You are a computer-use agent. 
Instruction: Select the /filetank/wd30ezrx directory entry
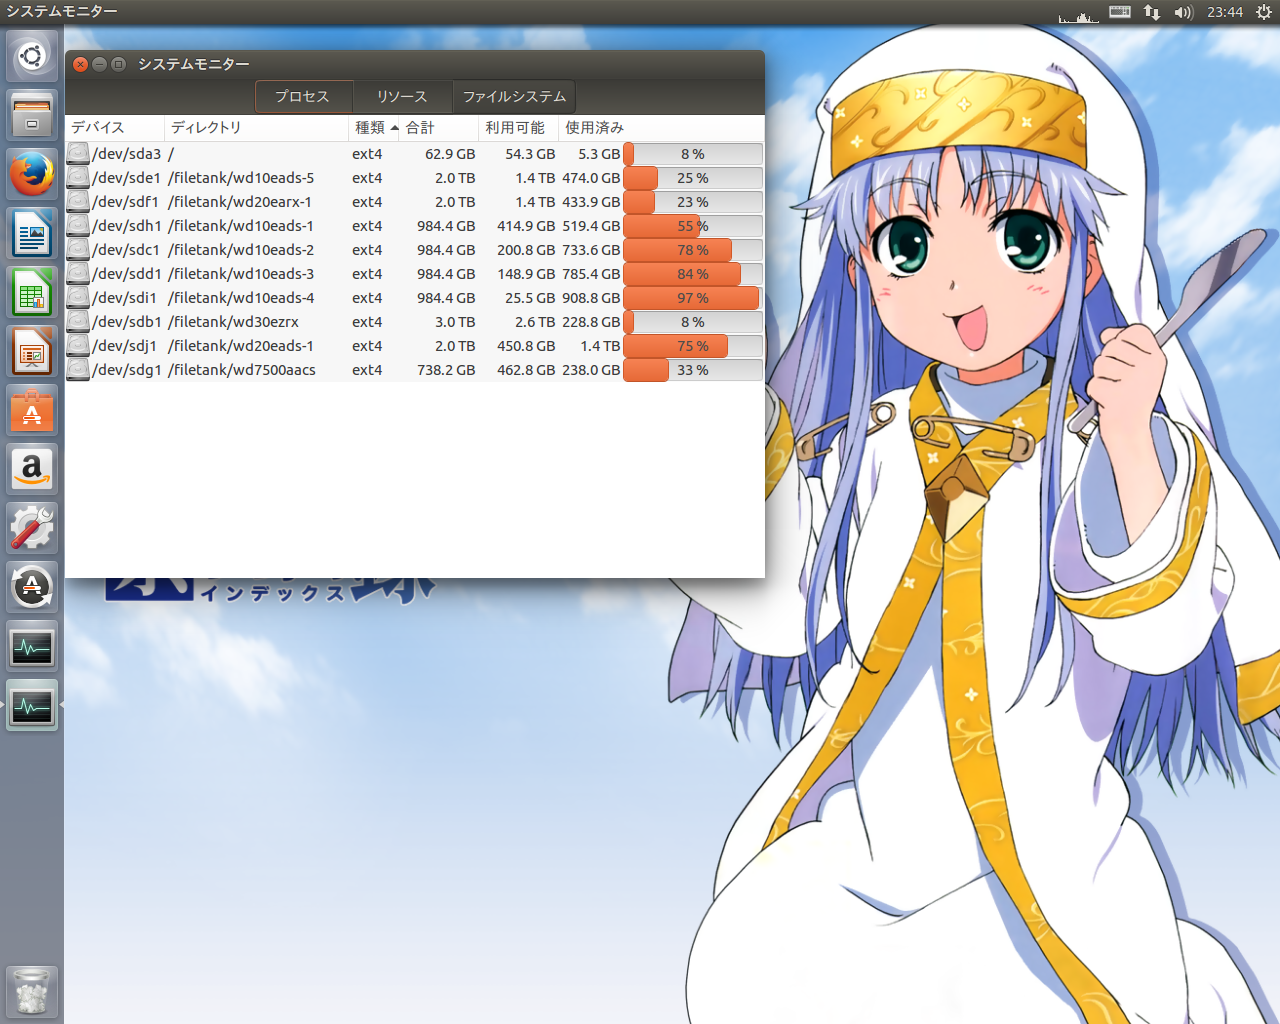[233, 322]
